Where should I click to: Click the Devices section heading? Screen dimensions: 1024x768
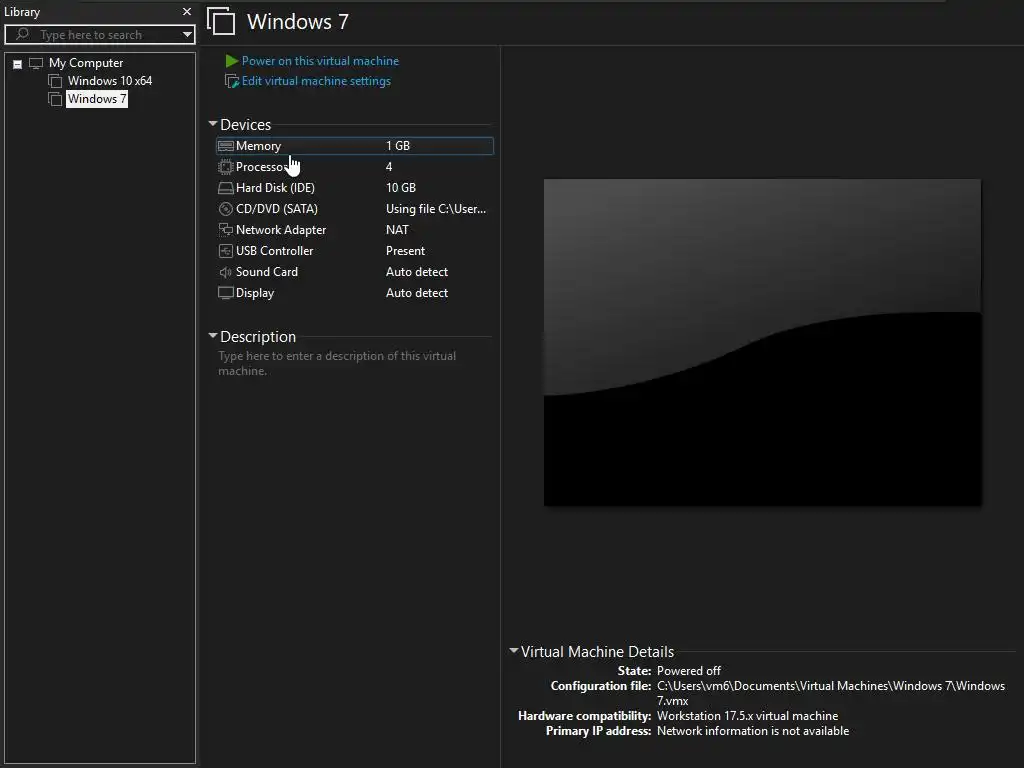pos(246,124)
